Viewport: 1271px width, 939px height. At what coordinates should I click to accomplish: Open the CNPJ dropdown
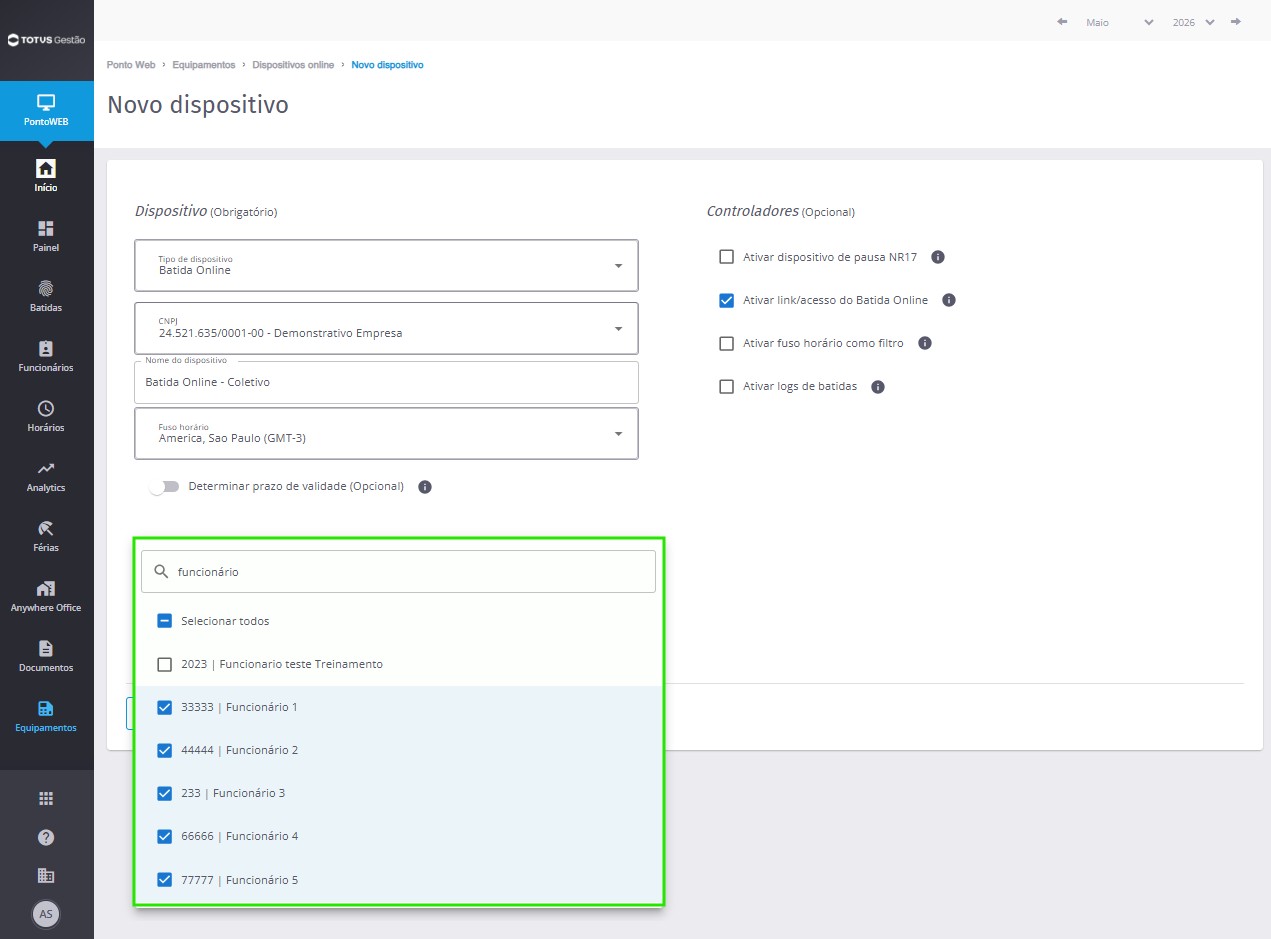386,328
